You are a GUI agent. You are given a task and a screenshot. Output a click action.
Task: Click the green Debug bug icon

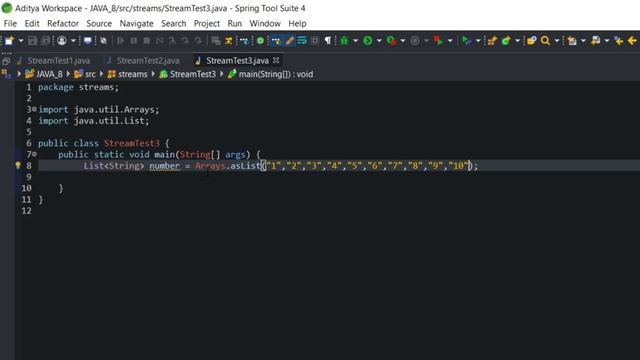coord(344,40)
